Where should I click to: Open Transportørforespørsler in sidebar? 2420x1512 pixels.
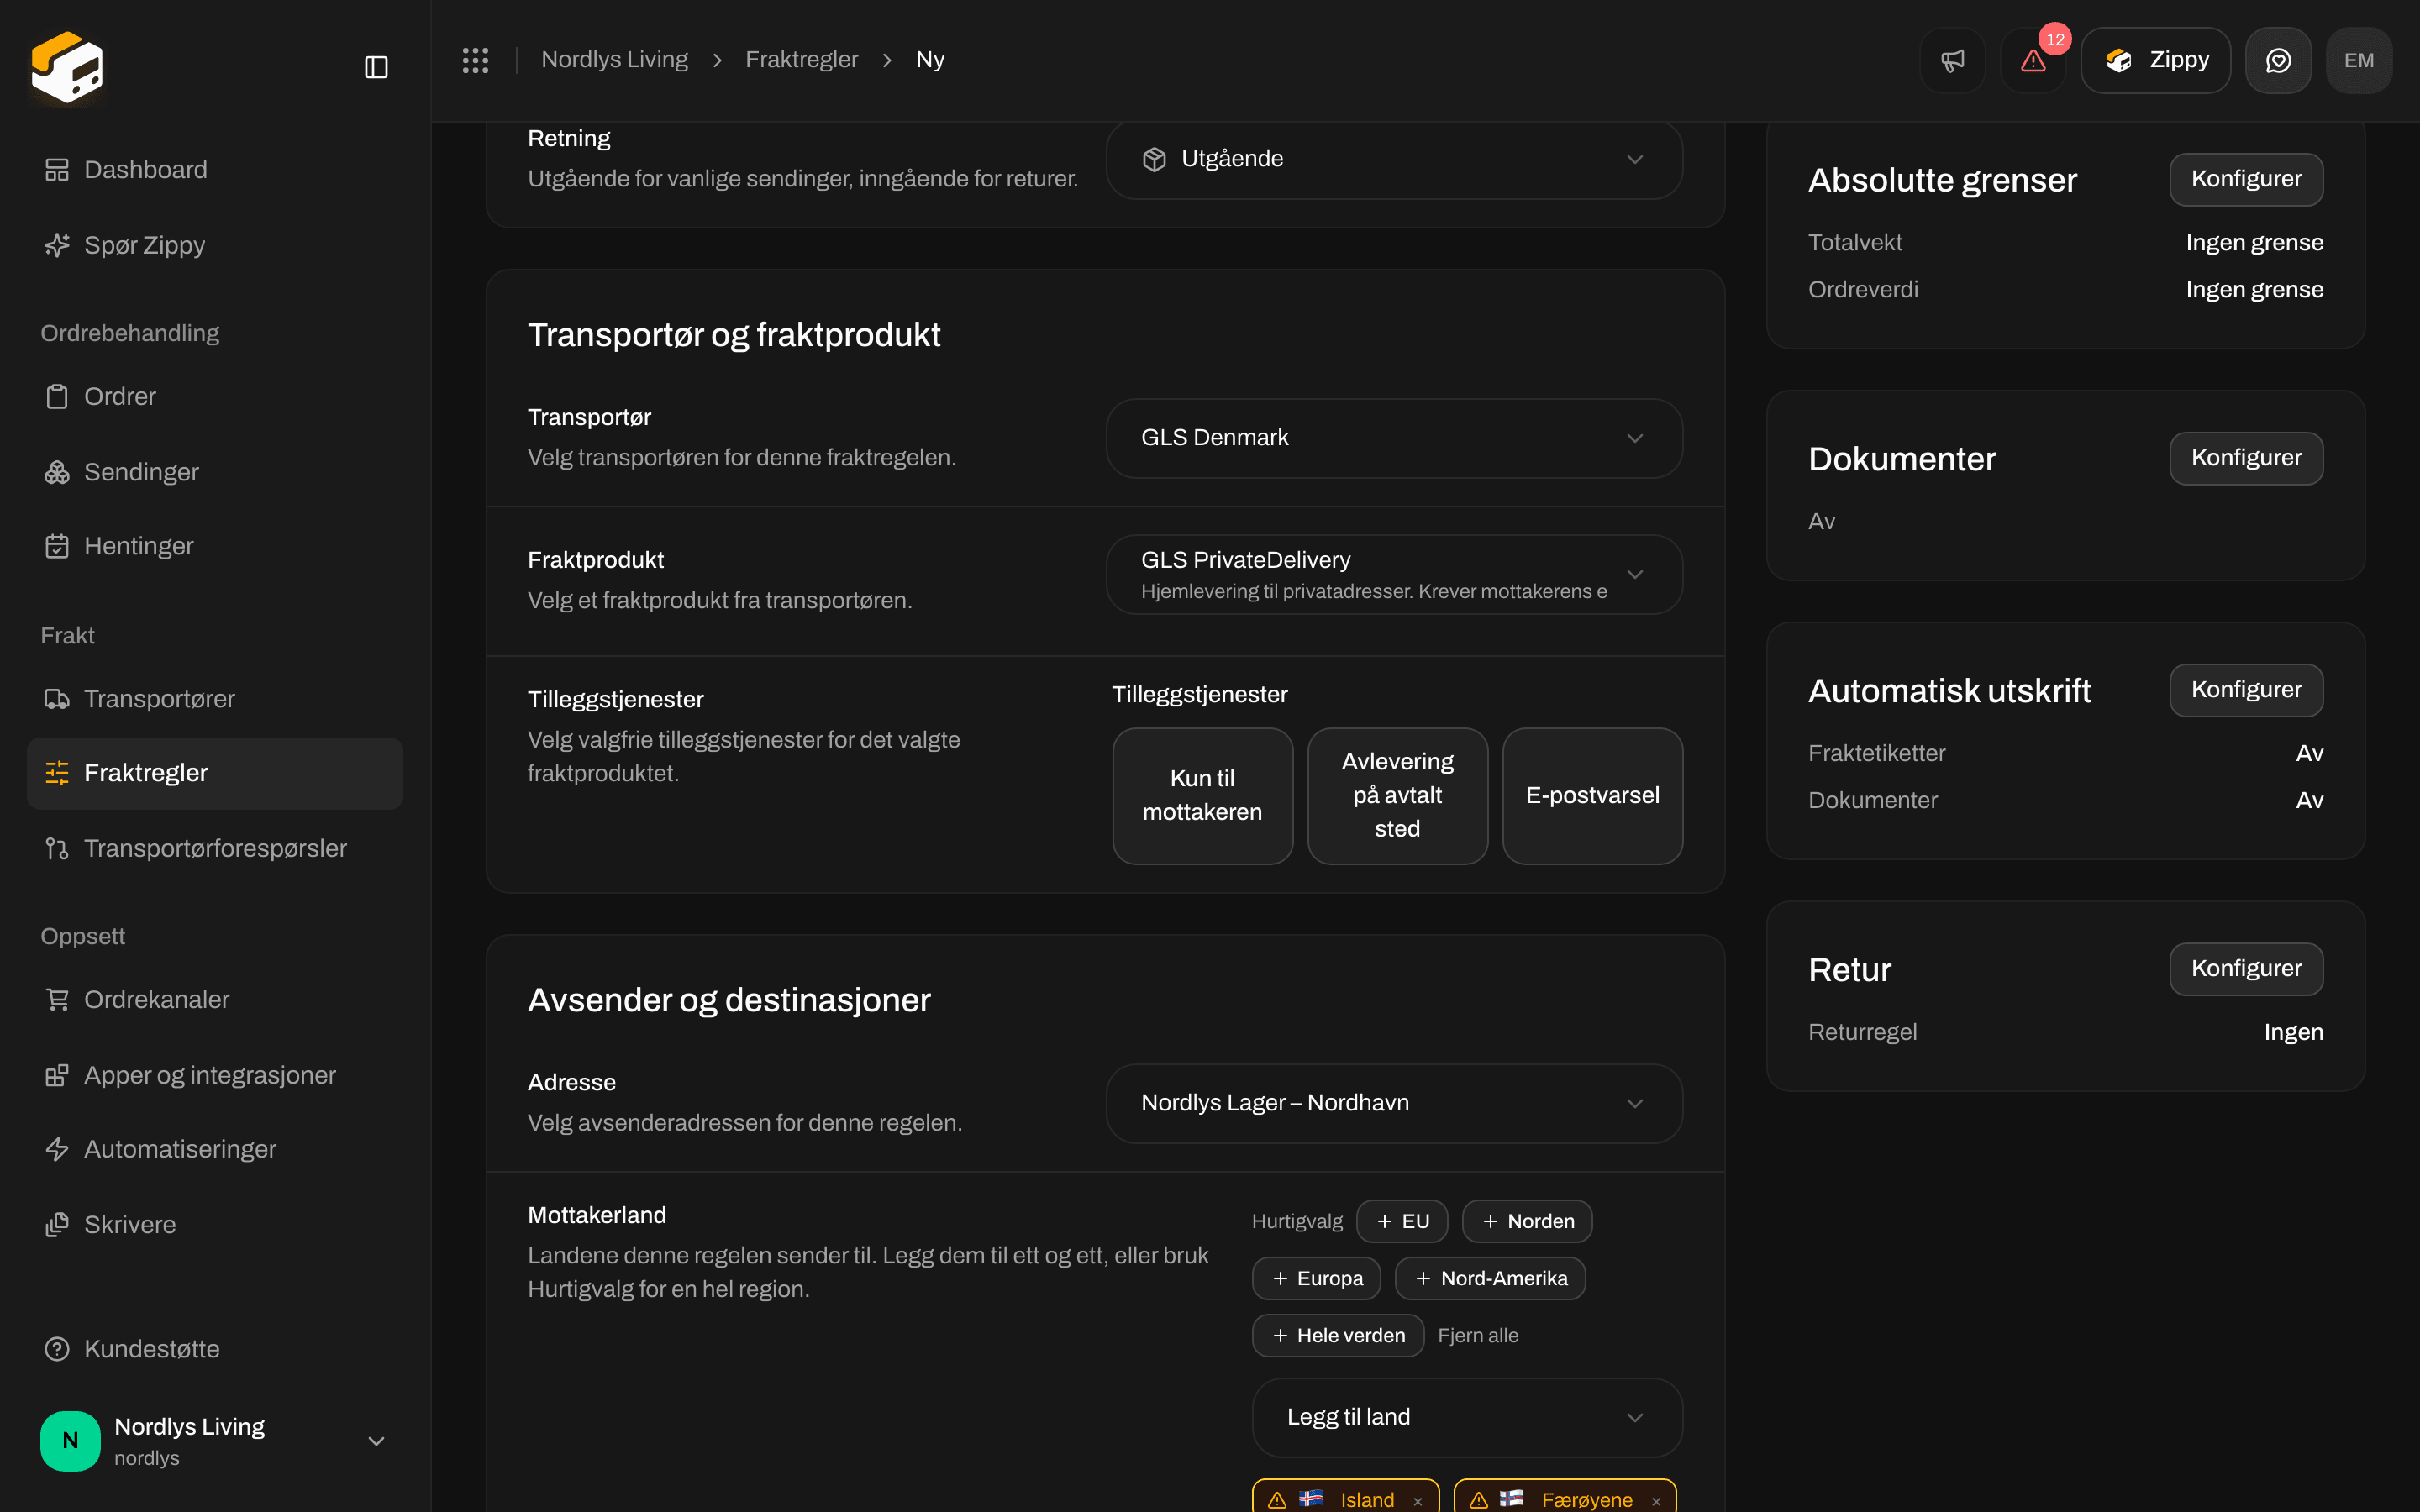click(215, 848)
